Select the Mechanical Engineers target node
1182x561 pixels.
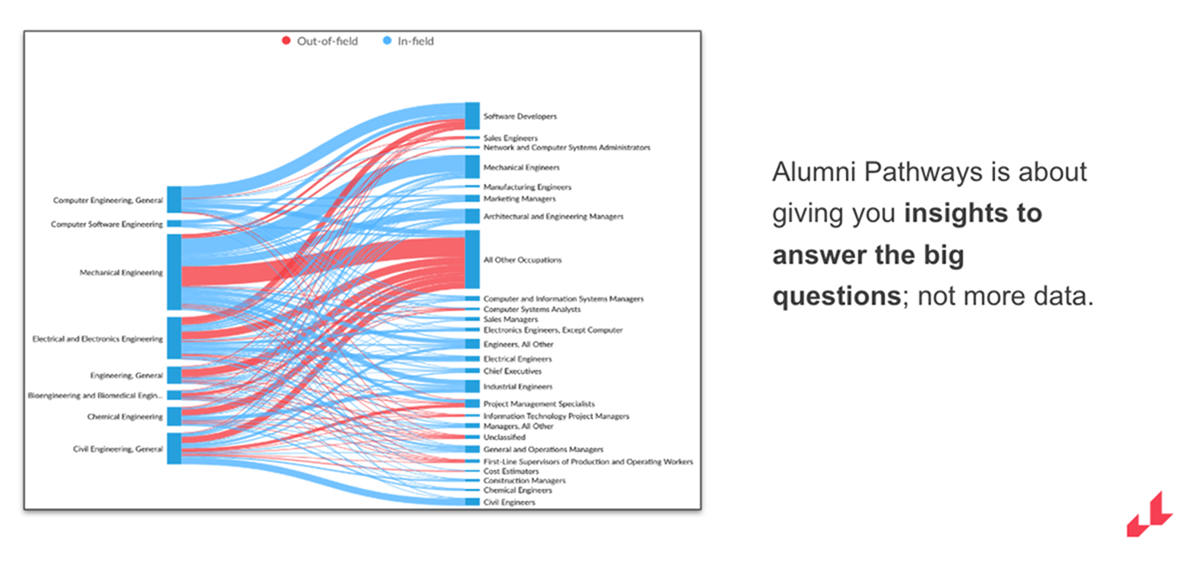click(x=472, y=167)
